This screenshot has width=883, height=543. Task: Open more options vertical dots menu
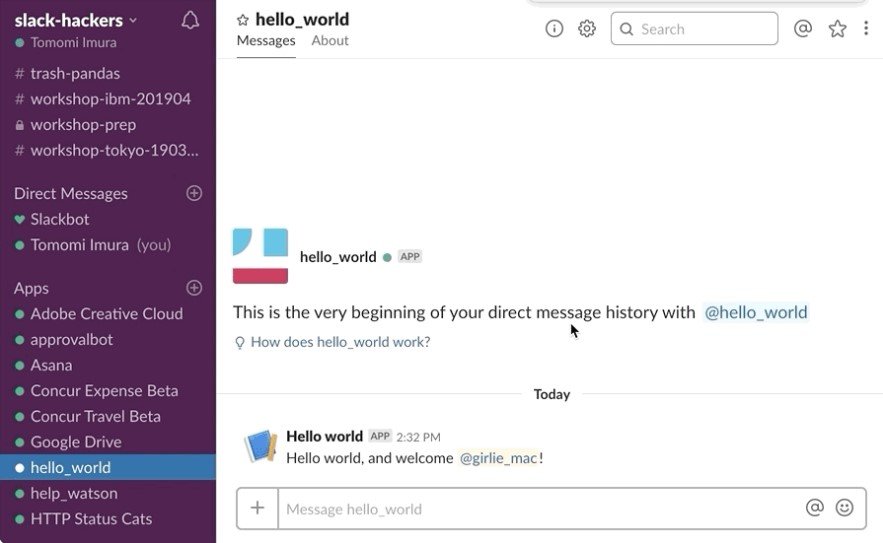[x=866, y=29]
